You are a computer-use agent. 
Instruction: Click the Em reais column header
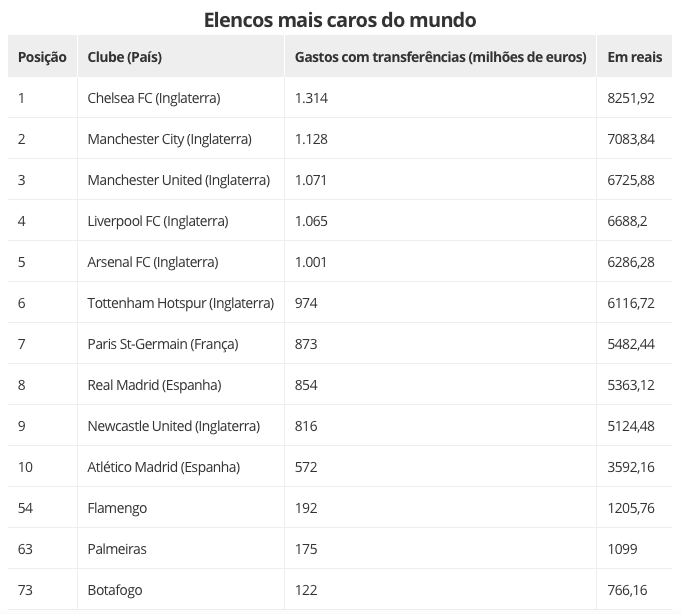pyautogui.click(x=634, y=57)
